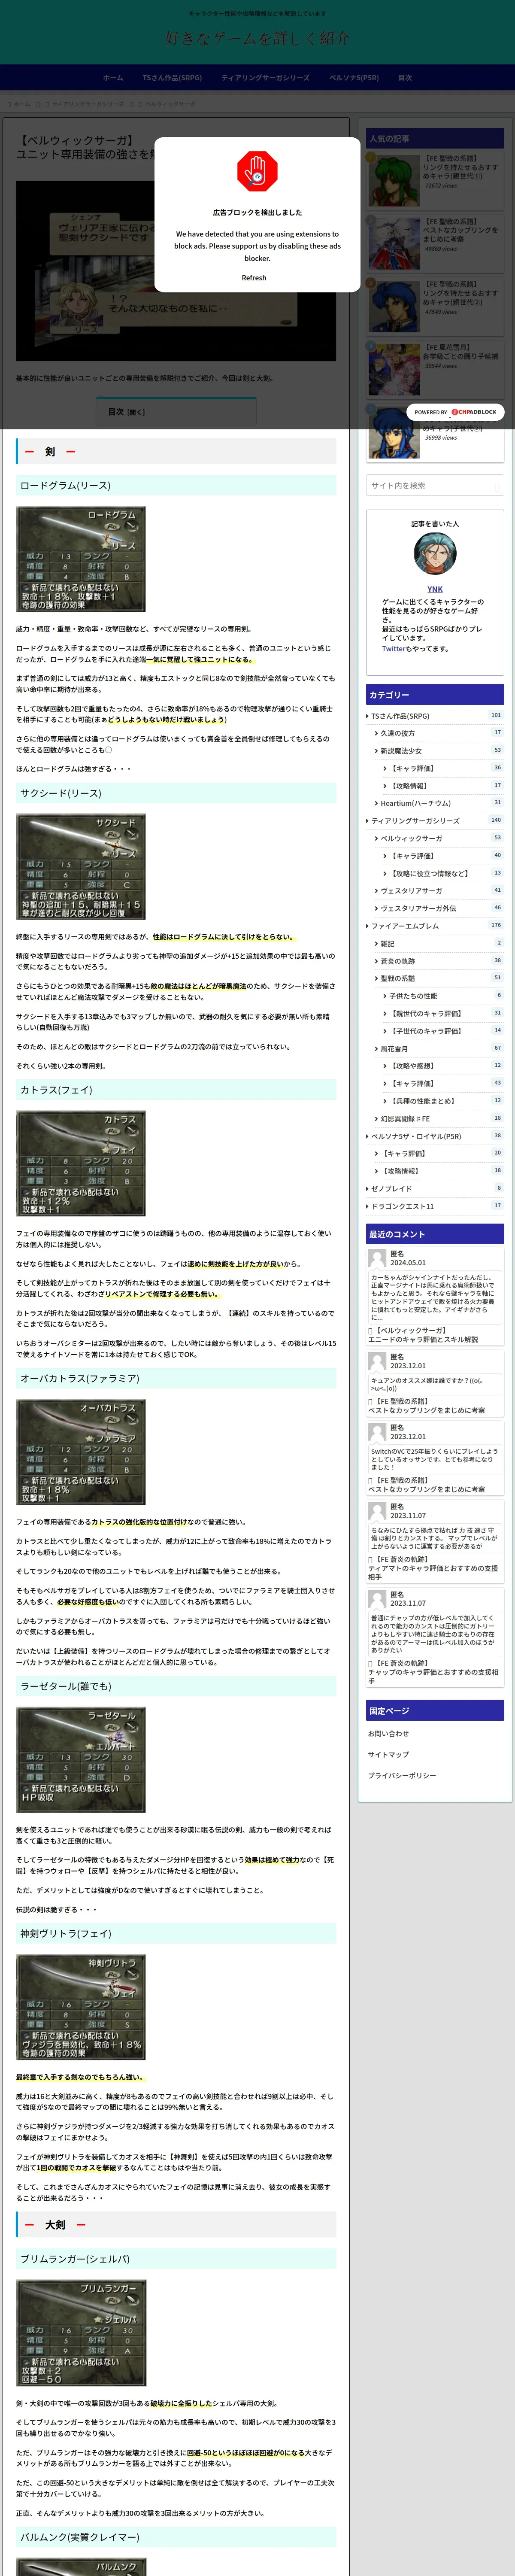Click the home icon in the breadcrumb
Screen dimensions: 515x2576
pos(10,104)
